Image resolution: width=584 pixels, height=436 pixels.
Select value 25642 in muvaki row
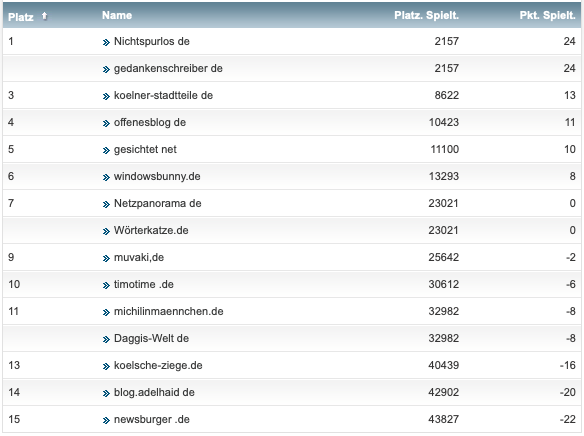pyautogui.click(x=444, y=257)
